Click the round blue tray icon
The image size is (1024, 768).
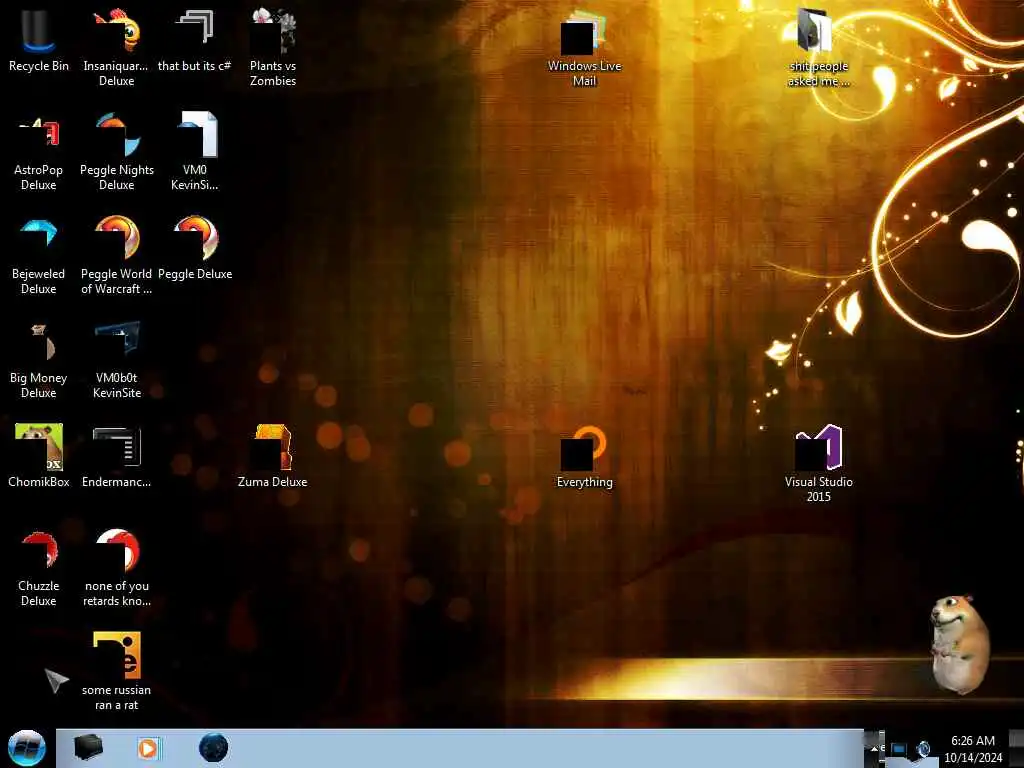[x=923, y=749]
